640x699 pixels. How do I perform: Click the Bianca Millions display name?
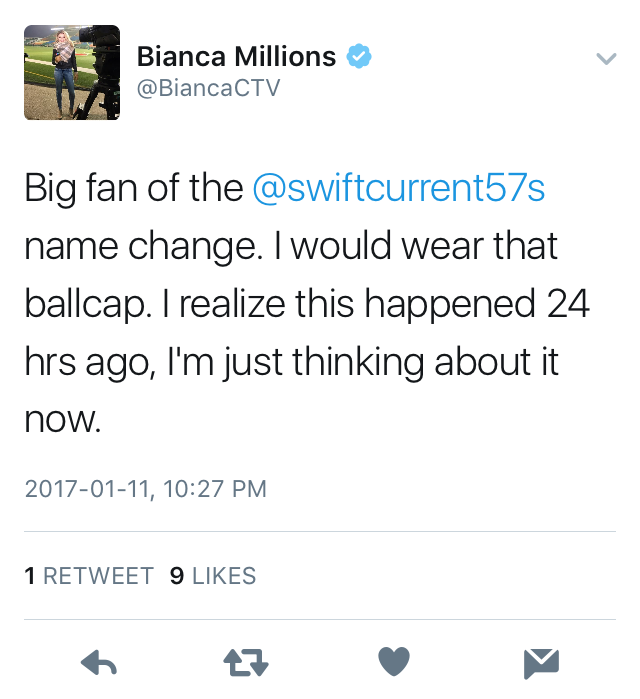(x=236, y=57)
